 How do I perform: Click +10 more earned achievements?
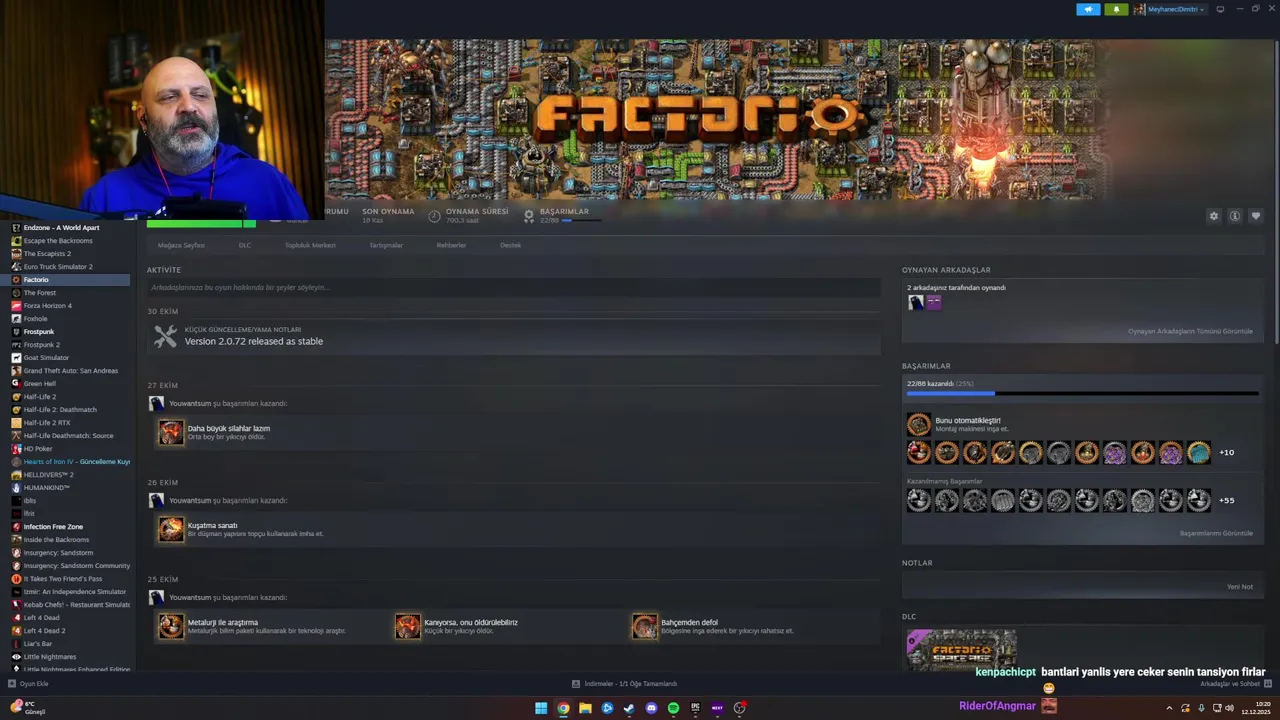pyautogui.click(x=1226, y=452)
